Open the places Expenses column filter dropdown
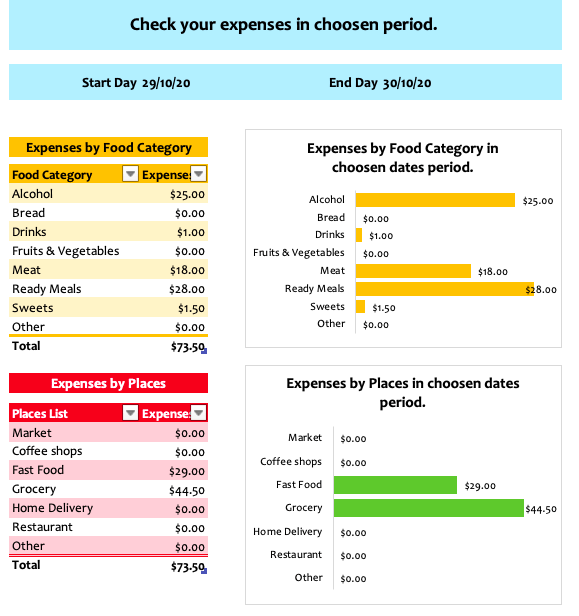The height and width of the screenshot is (616, 579). 199,413
